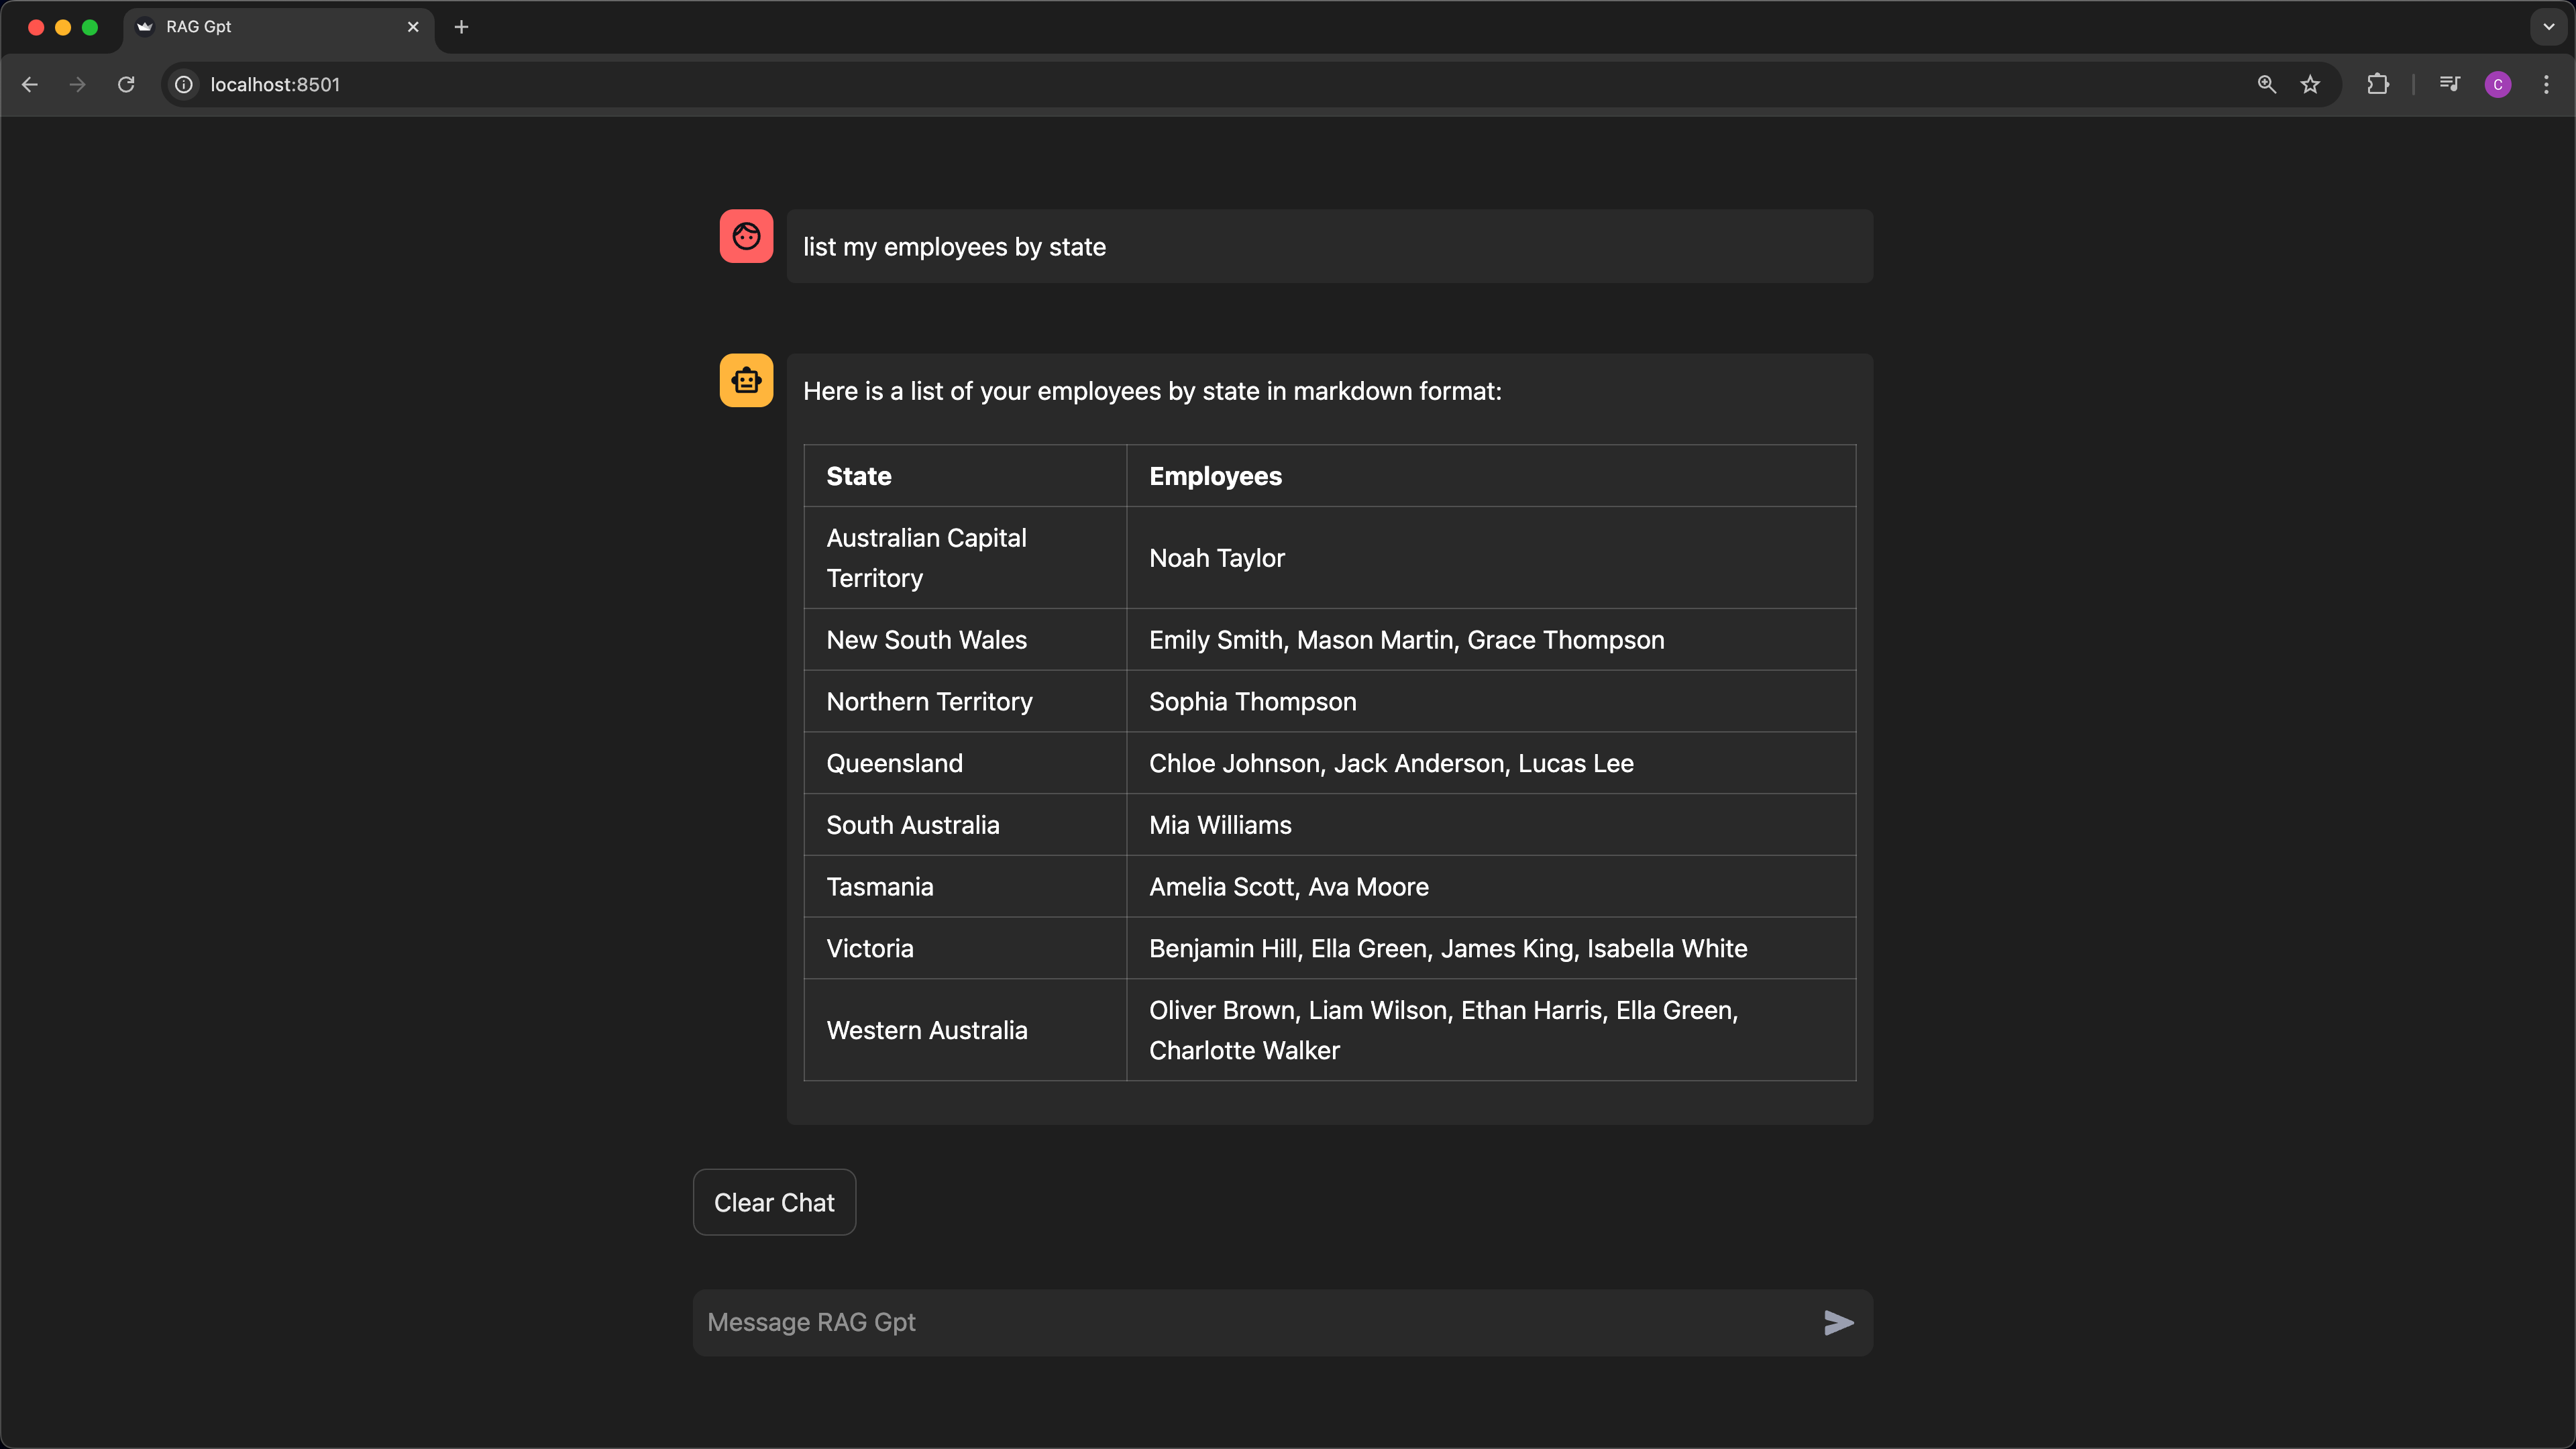Click the Northern Territory cell

coord(965,702)
